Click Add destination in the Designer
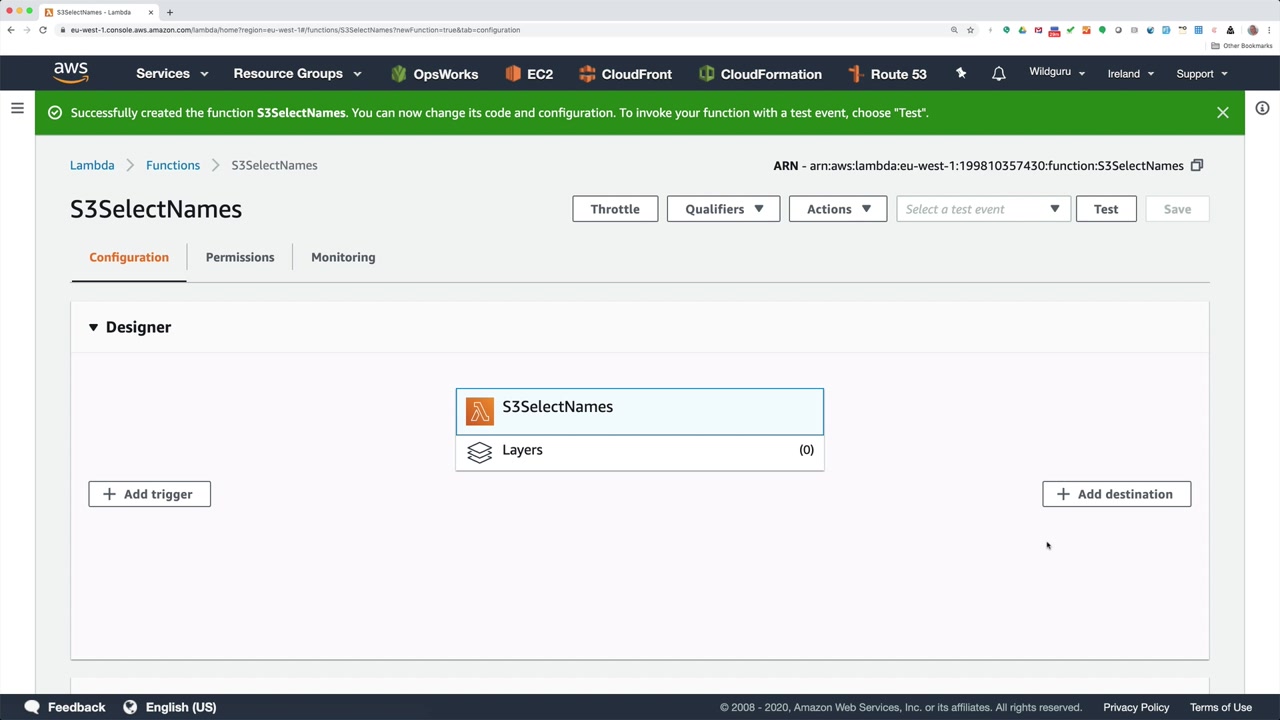 click(1116, 494)
